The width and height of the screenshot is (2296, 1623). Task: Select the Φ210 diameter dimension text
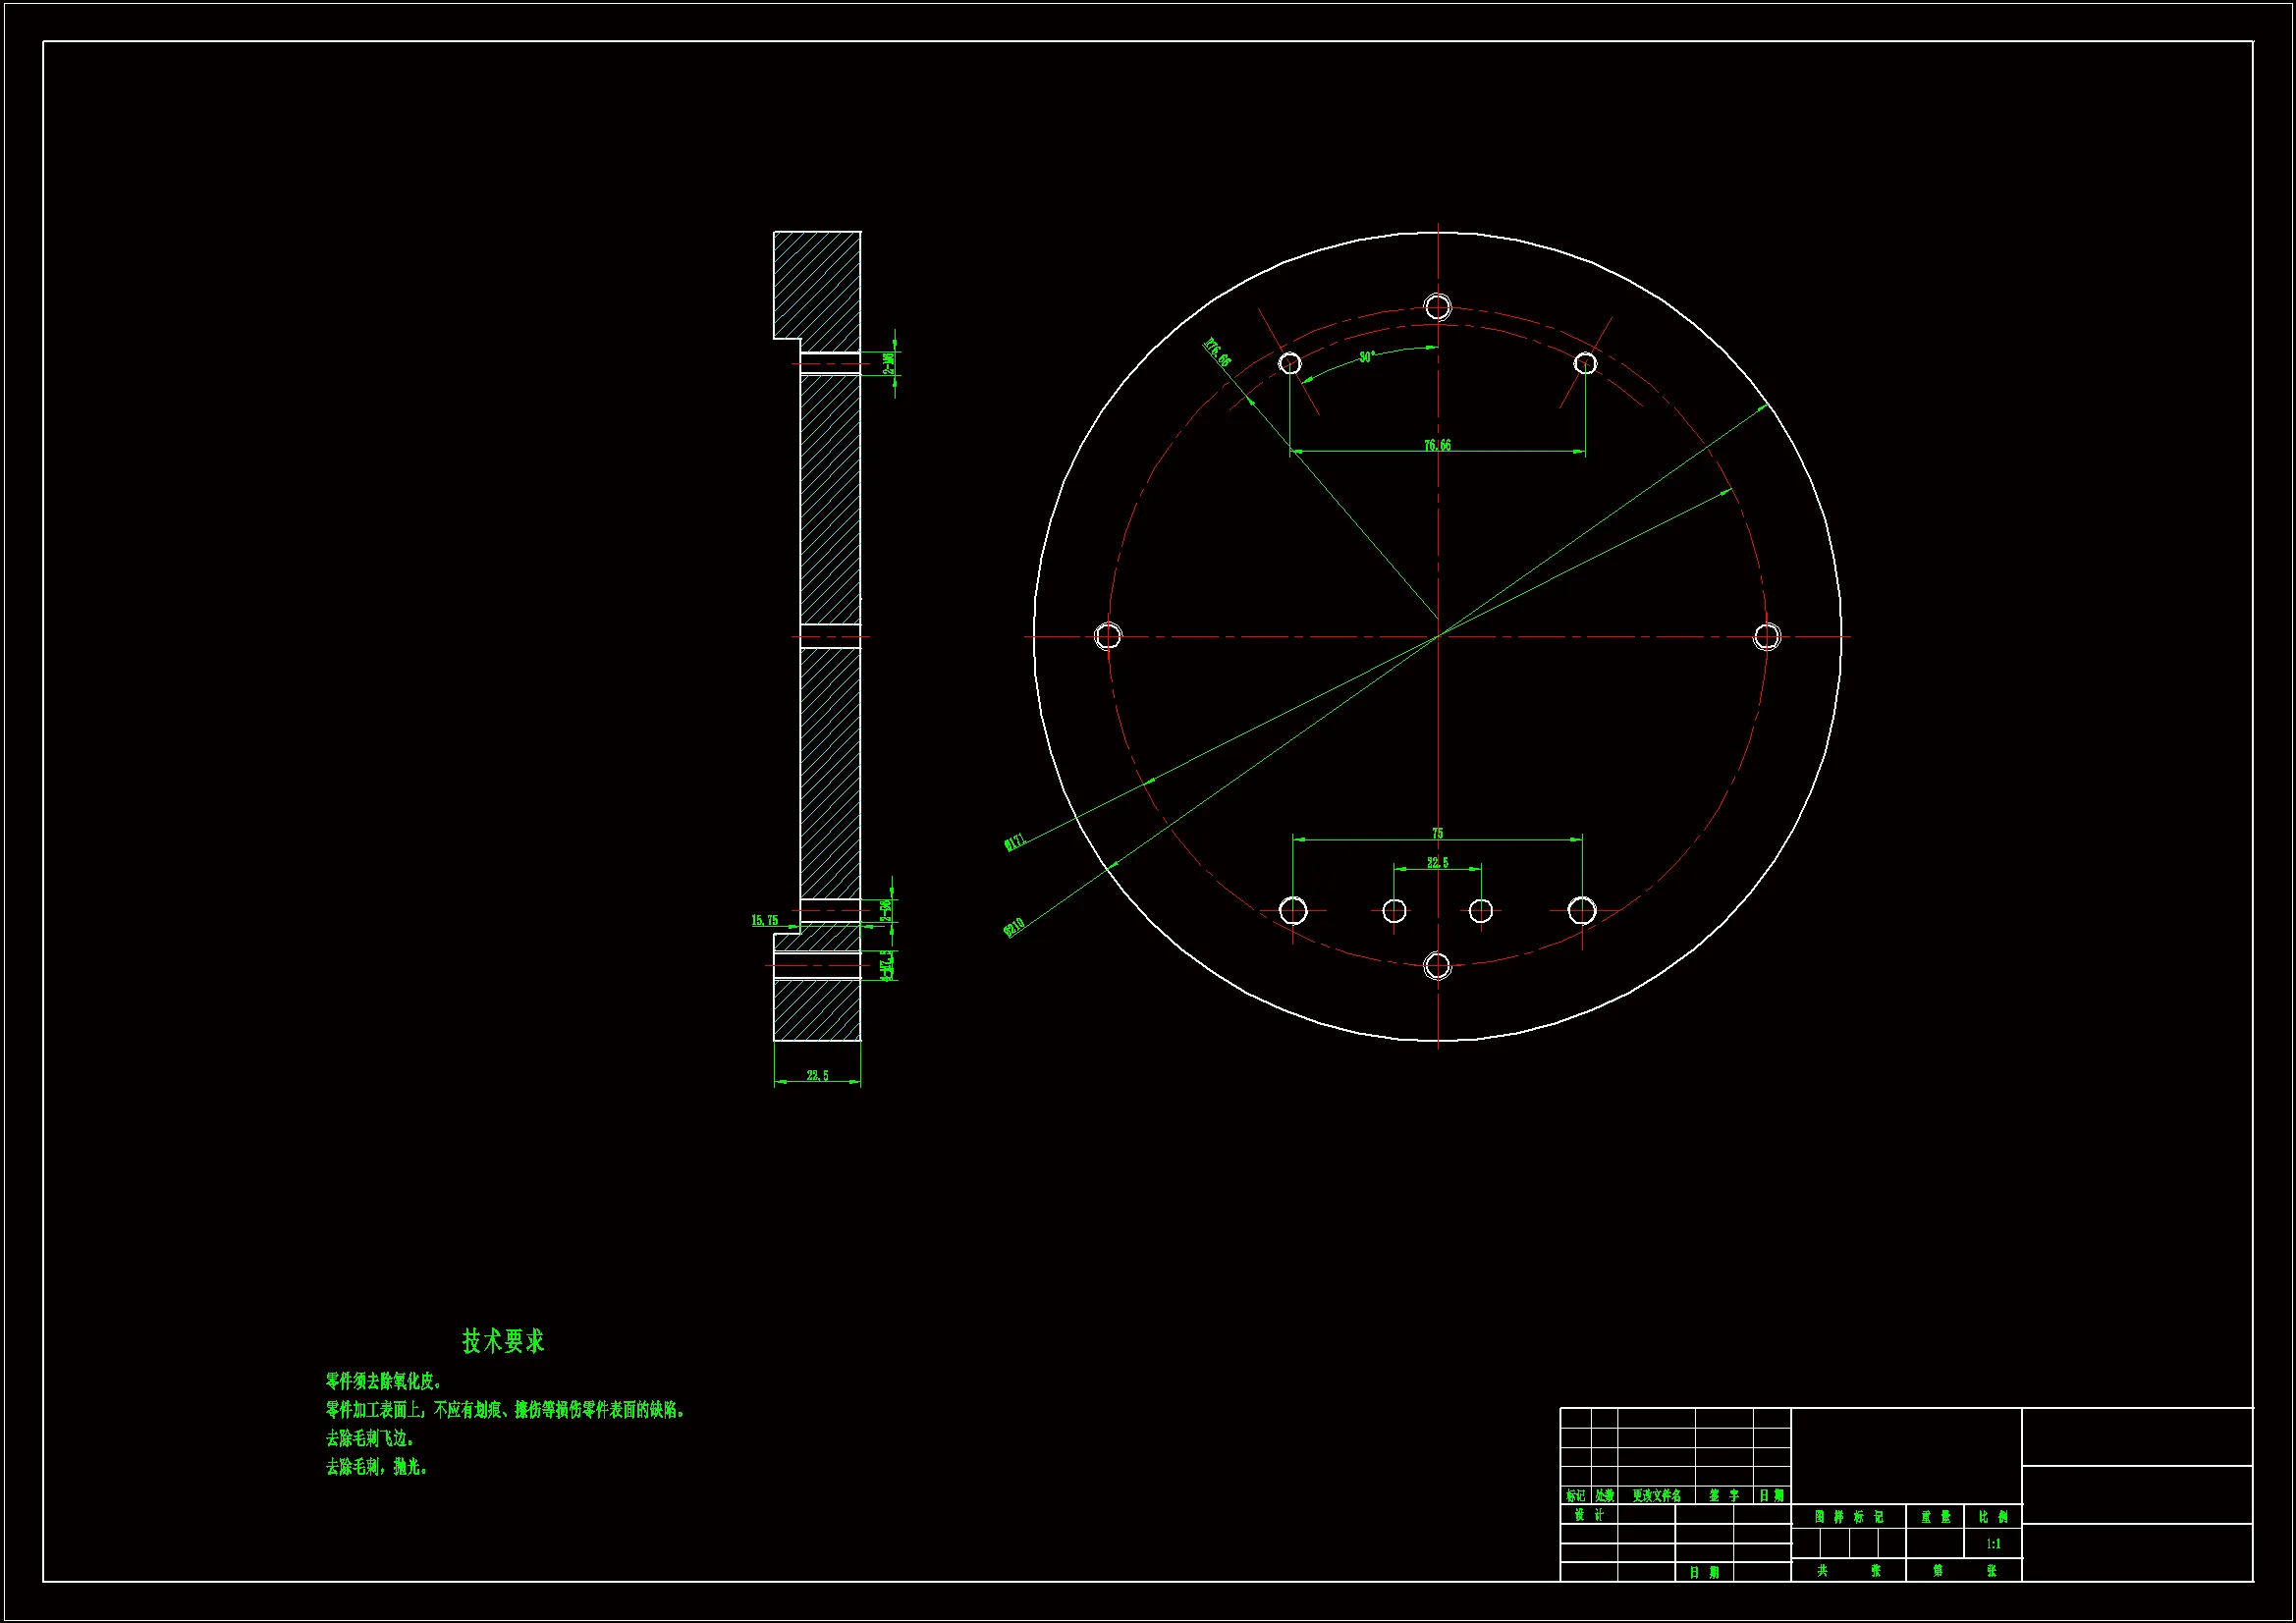pos(1014,928)
